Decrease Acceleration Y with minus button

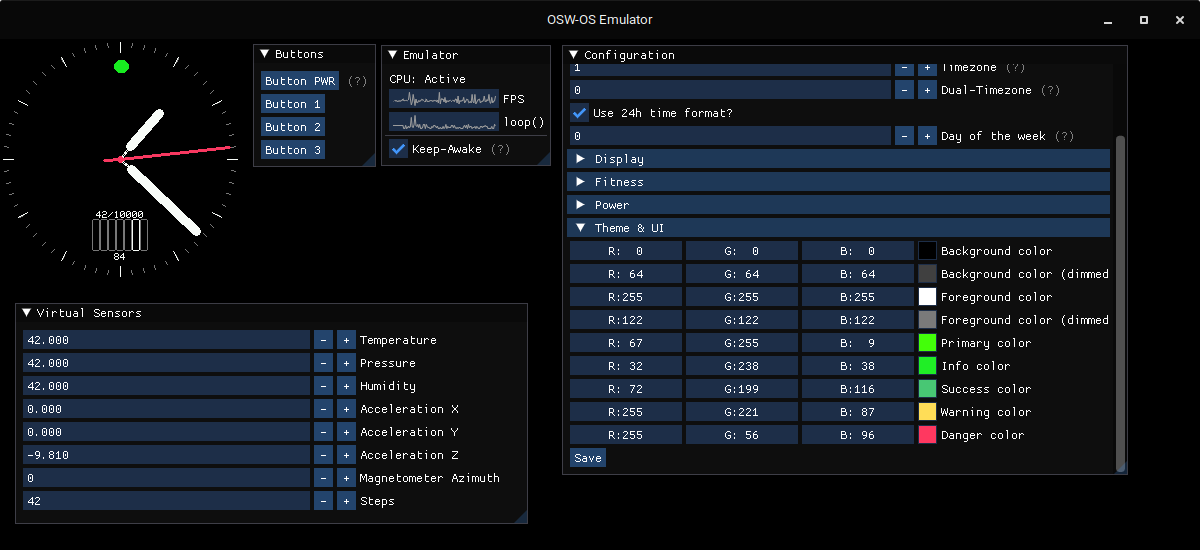(x=323, y=432)
